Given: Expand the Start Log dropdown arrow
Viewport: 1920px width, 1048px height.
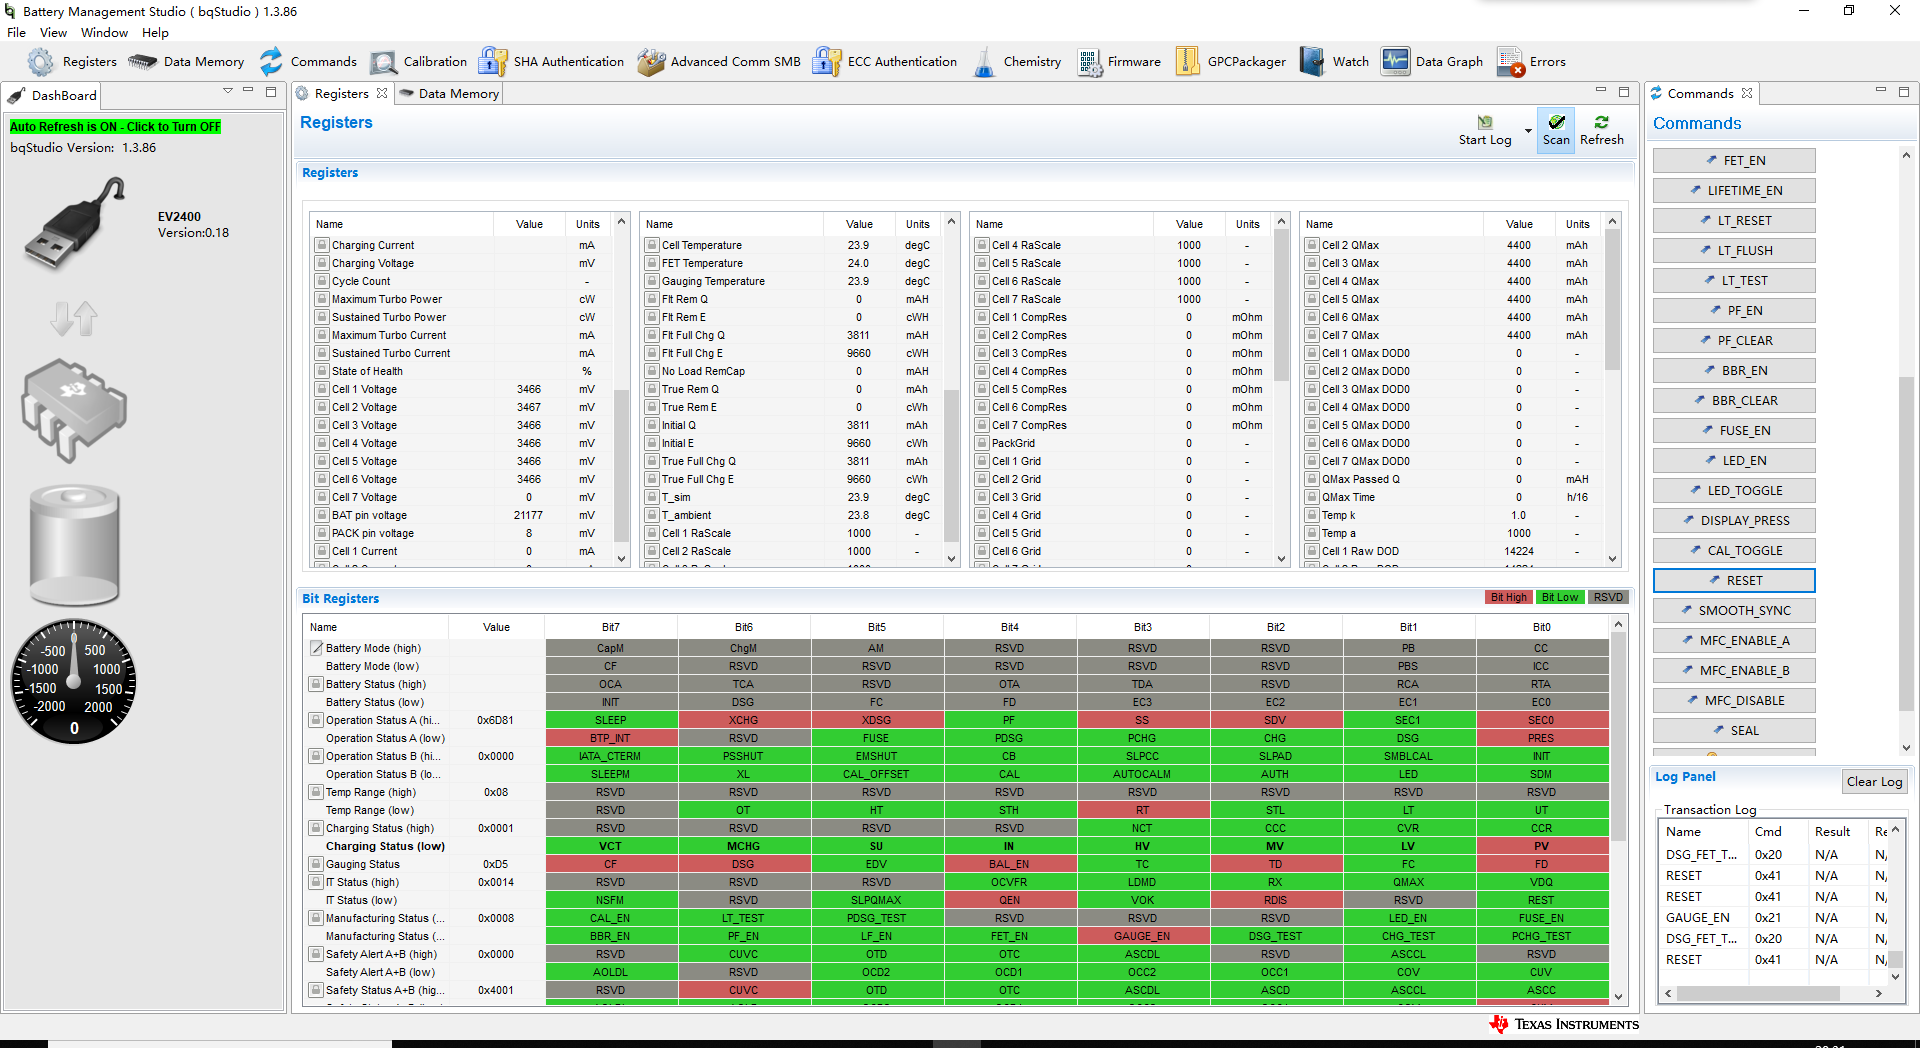Looking at the screenshot, I should click(1528, 131).
